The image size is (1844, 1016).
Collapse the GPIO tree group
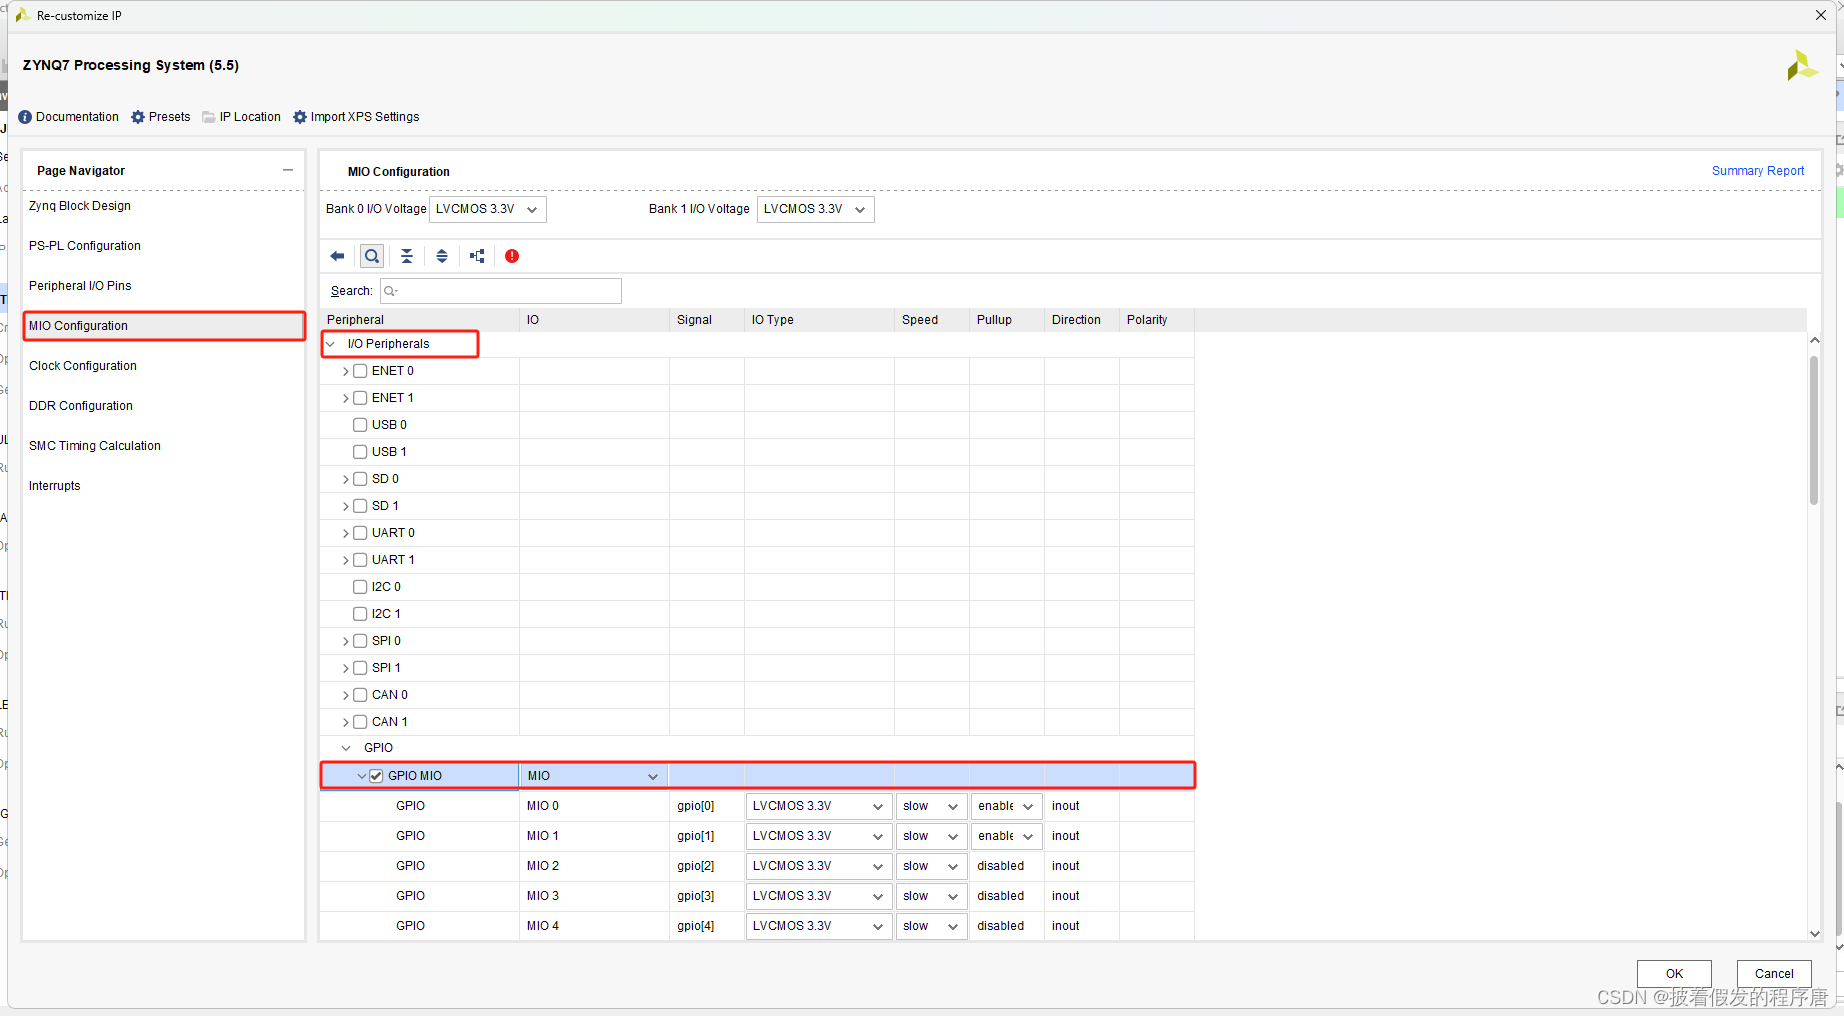click(x=346, y=748)
